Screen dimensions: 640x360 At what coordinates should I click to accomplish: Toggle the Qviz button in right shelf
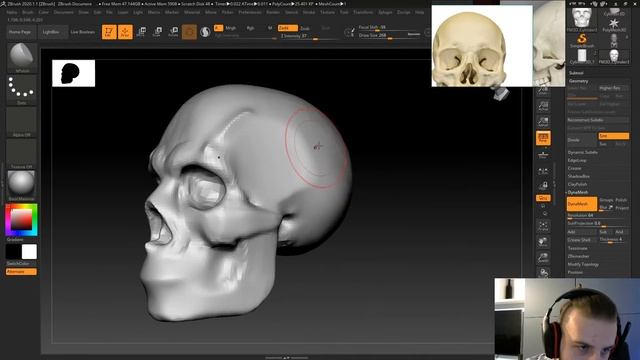coord(543,198)
